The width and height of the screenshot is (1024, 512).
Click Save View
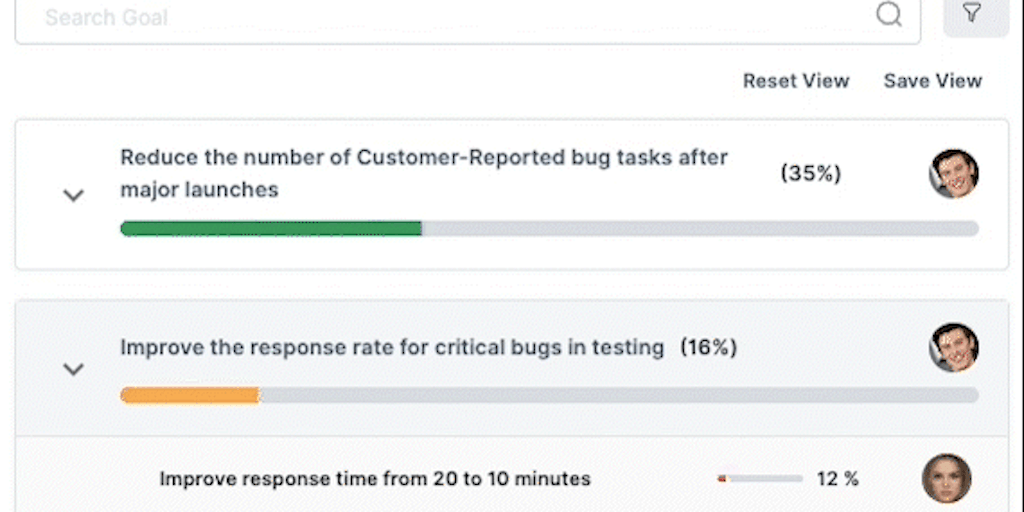(932, 81)
